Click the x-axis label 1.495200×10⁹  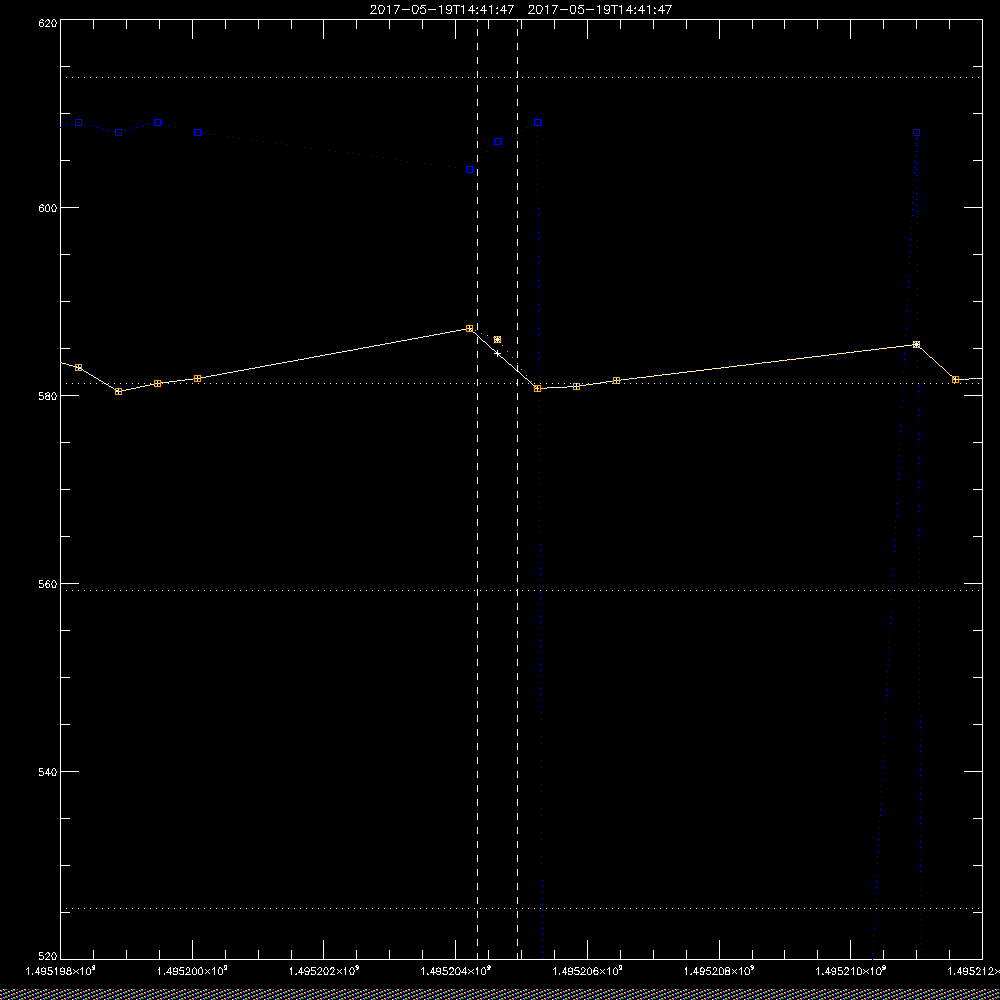click(x=192, y=971)
